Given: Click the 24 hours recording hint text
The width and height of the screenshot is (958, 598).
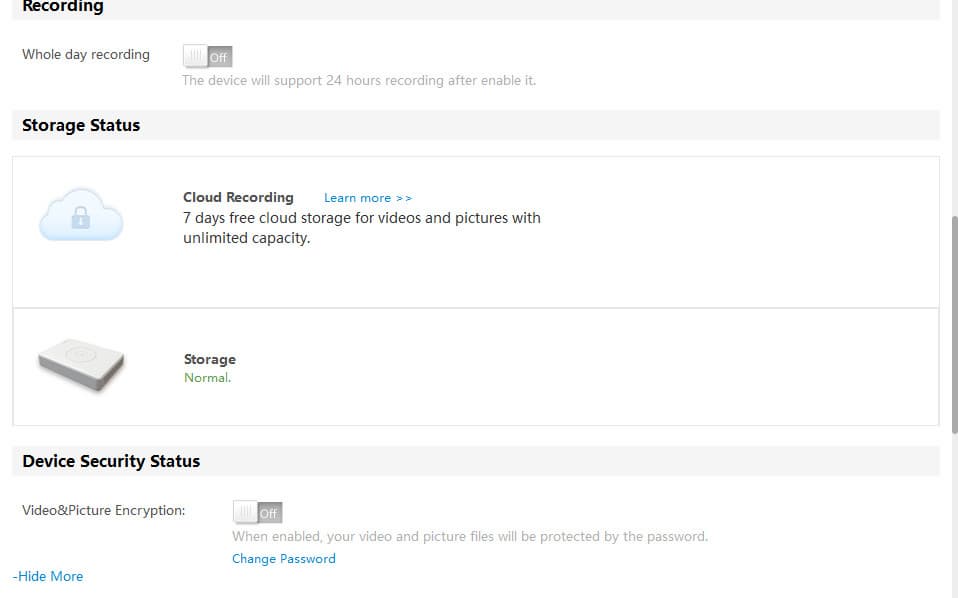Looking at the screenshot, I should pos(359,81).
